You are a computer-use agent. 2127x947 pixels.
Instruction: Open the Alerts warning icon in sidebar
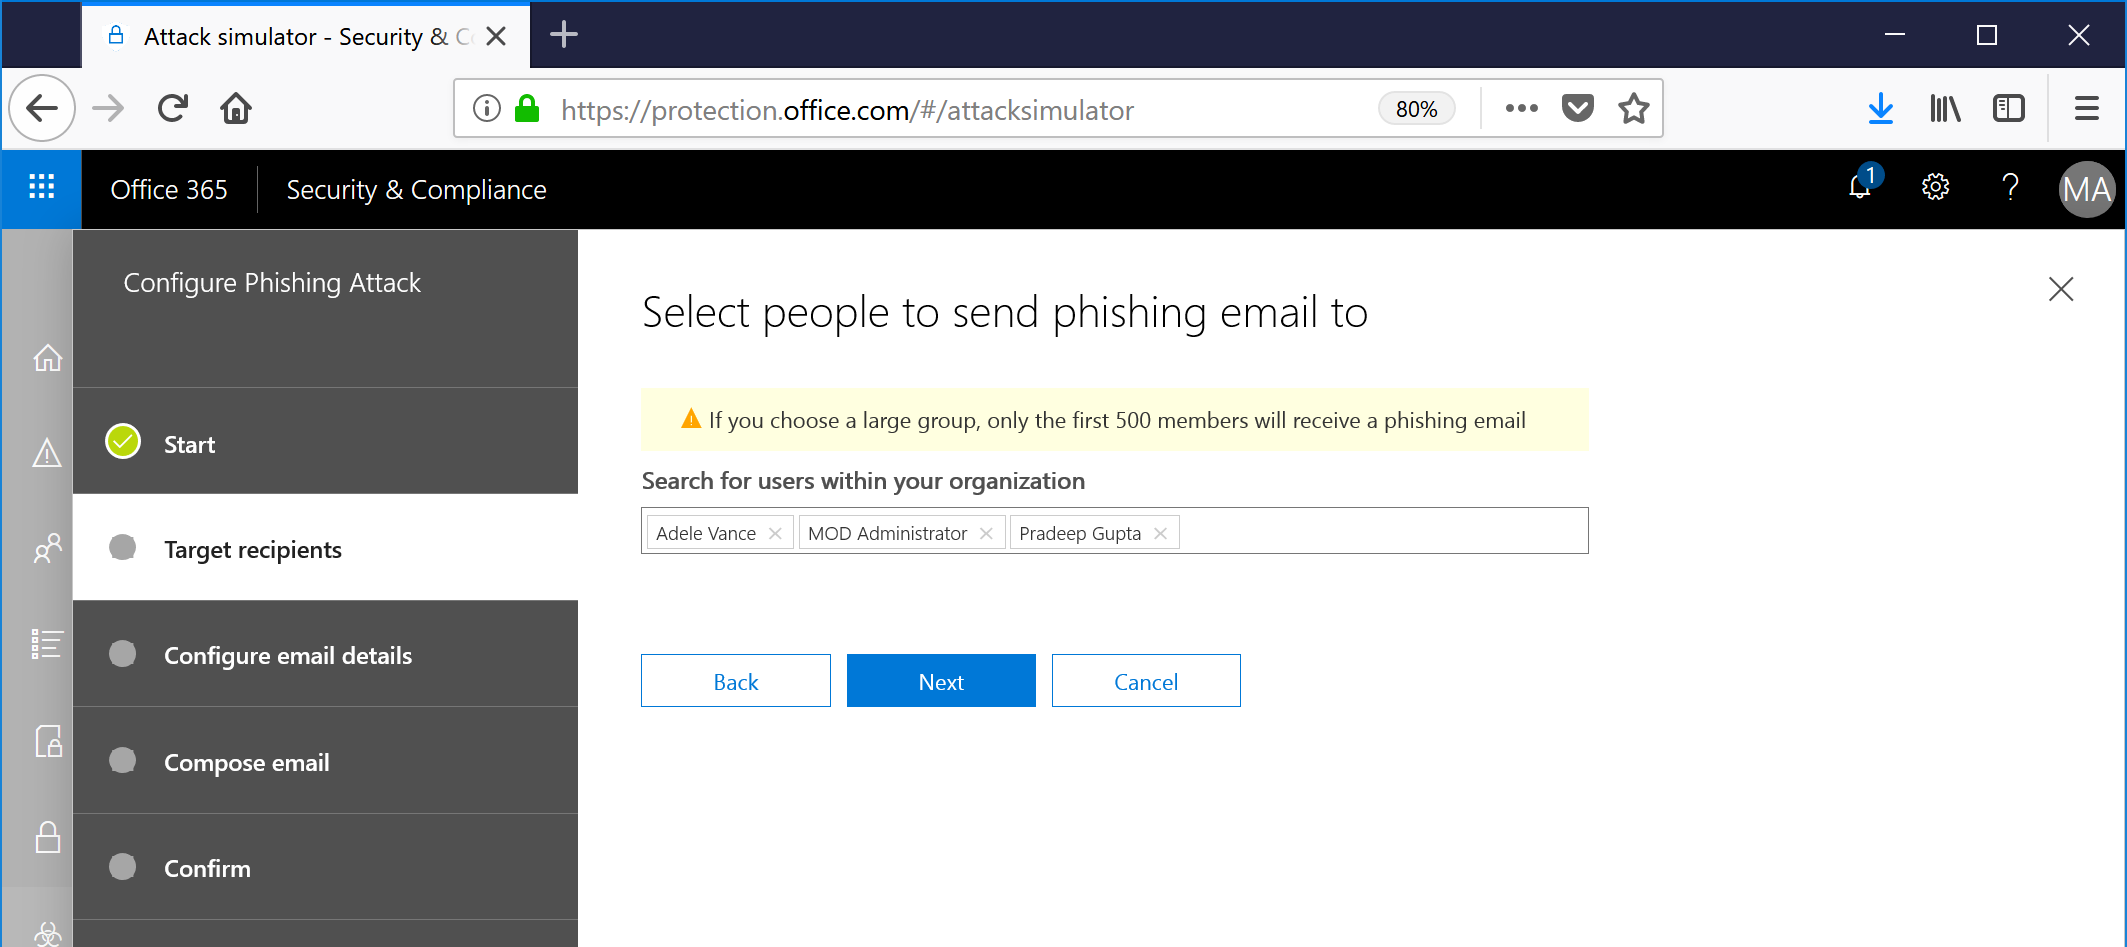pos(46,455)
